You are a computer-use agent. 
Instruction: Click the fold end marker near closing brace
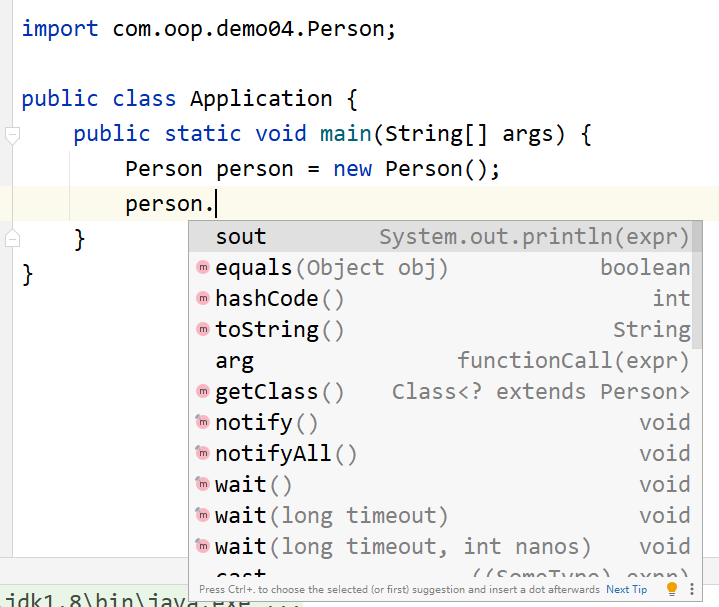pyautogui.click(x=12, y=238)
